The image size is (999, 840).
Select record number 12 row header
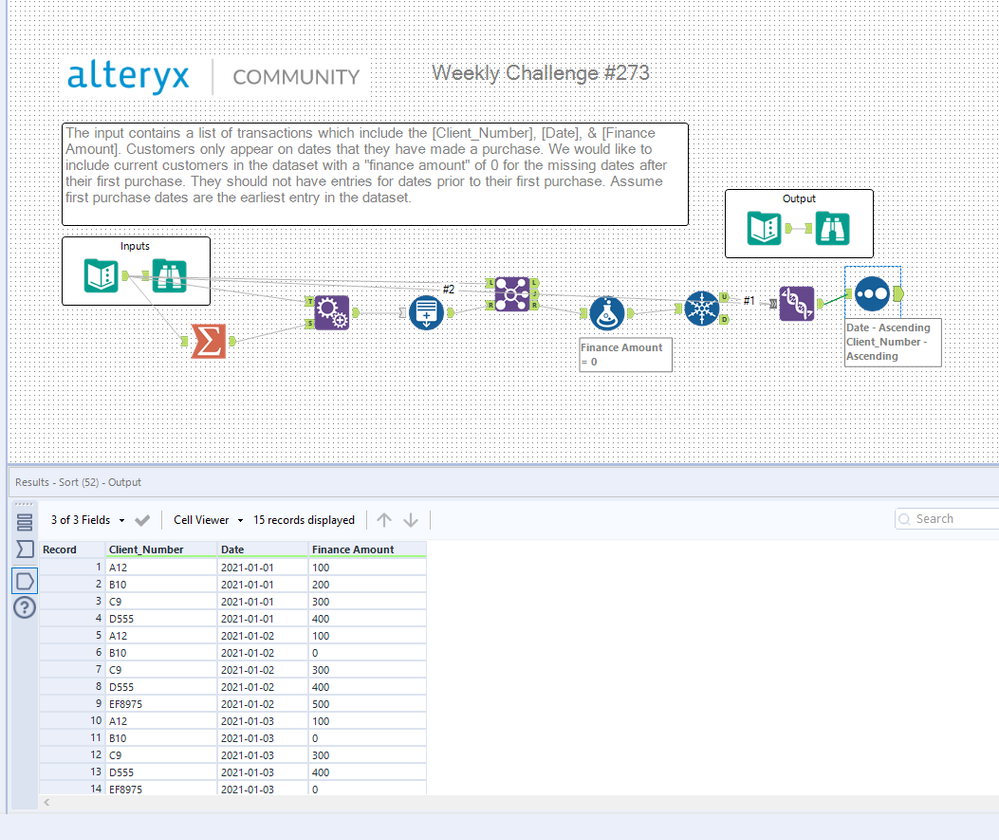[72, 755]
